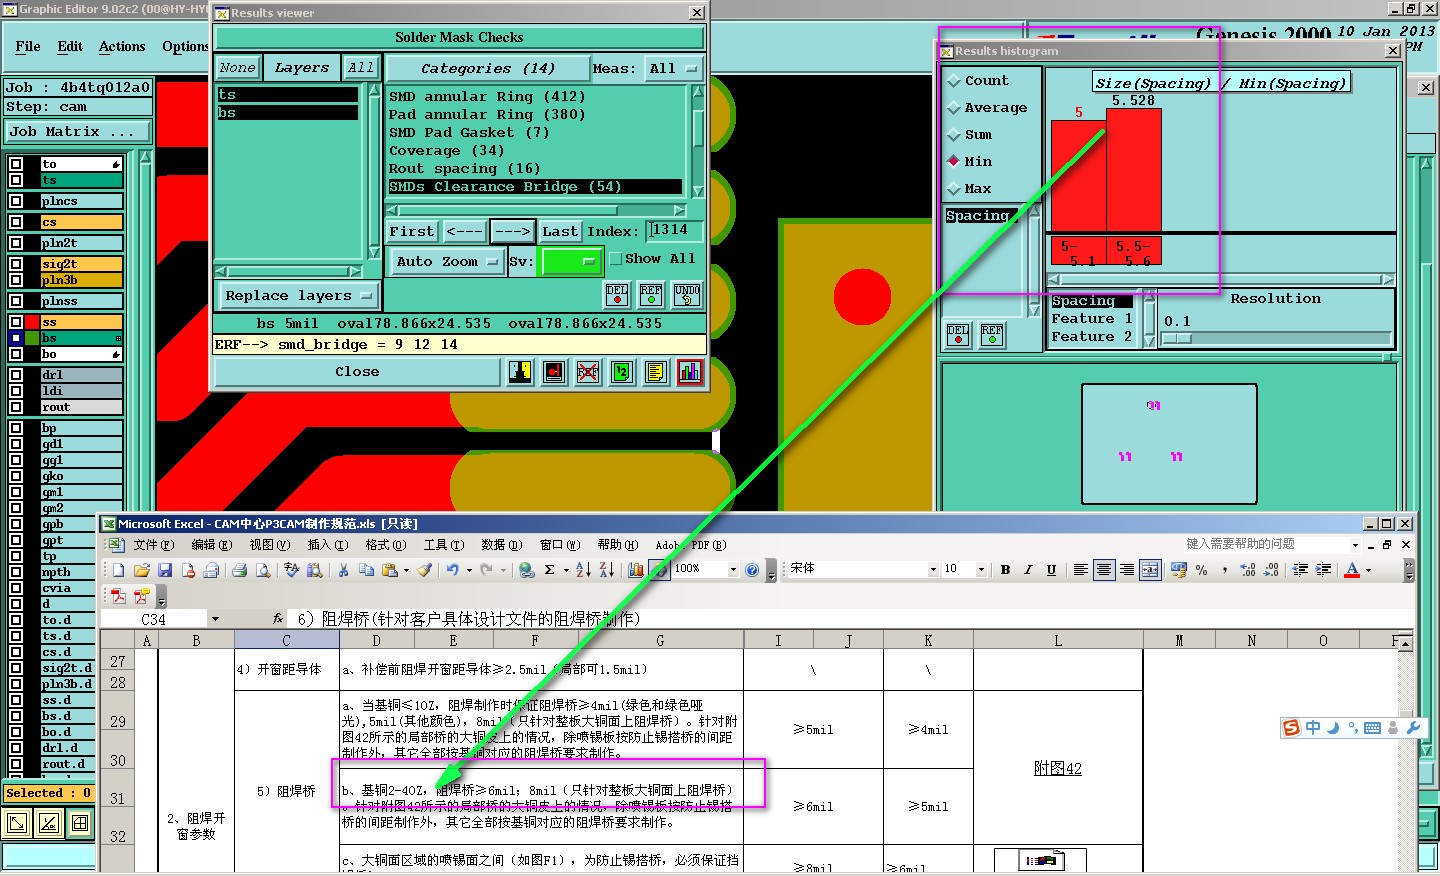Select the Sum radio option
This screenshot has height=876, width=1440.
tap(953, 135)
